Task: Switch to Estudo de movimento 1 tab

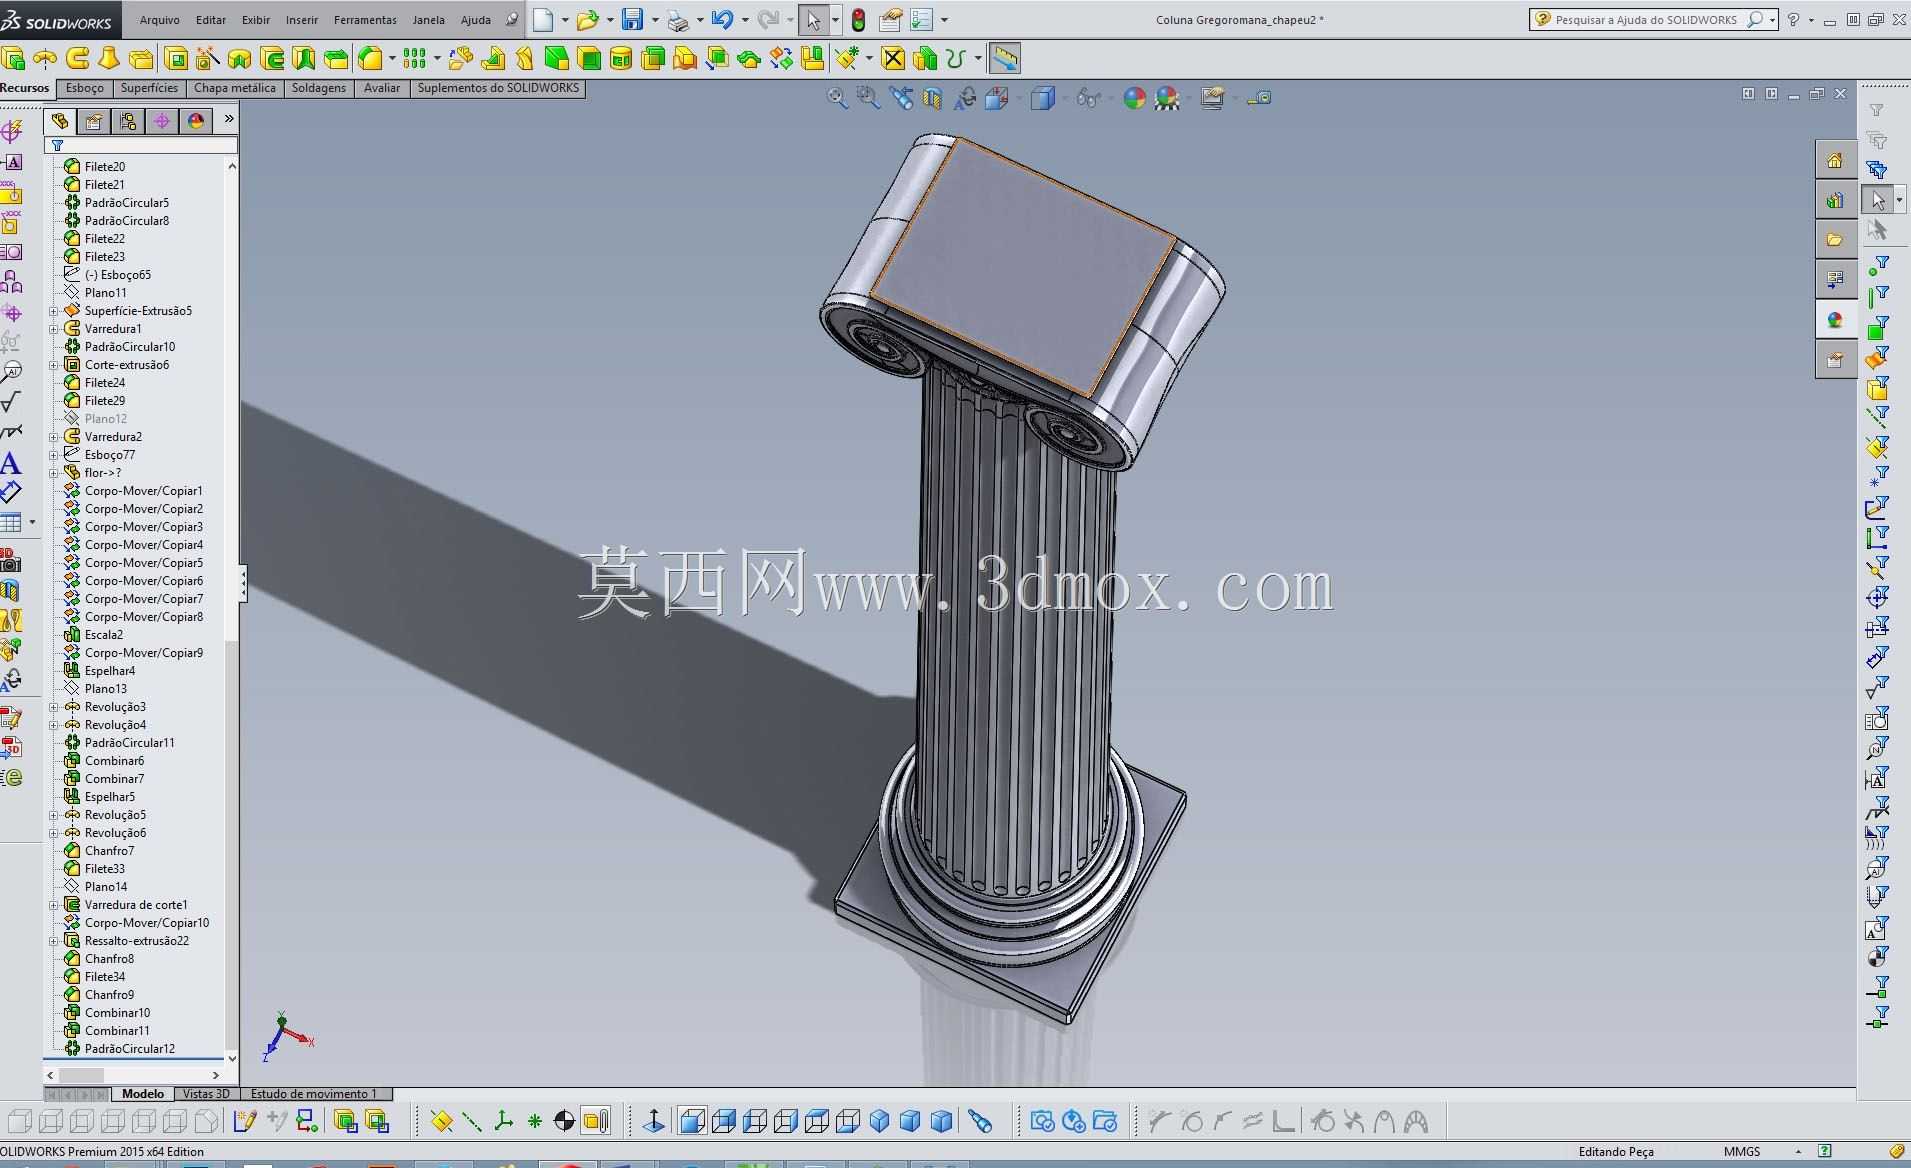Action: coord(314,1094)
